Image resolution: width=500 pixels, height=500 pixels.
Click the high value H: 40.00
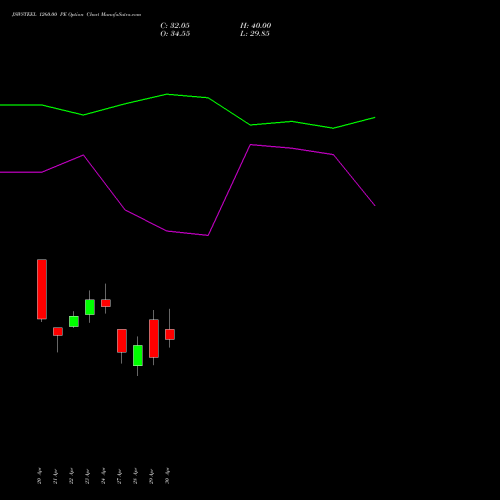255,25
